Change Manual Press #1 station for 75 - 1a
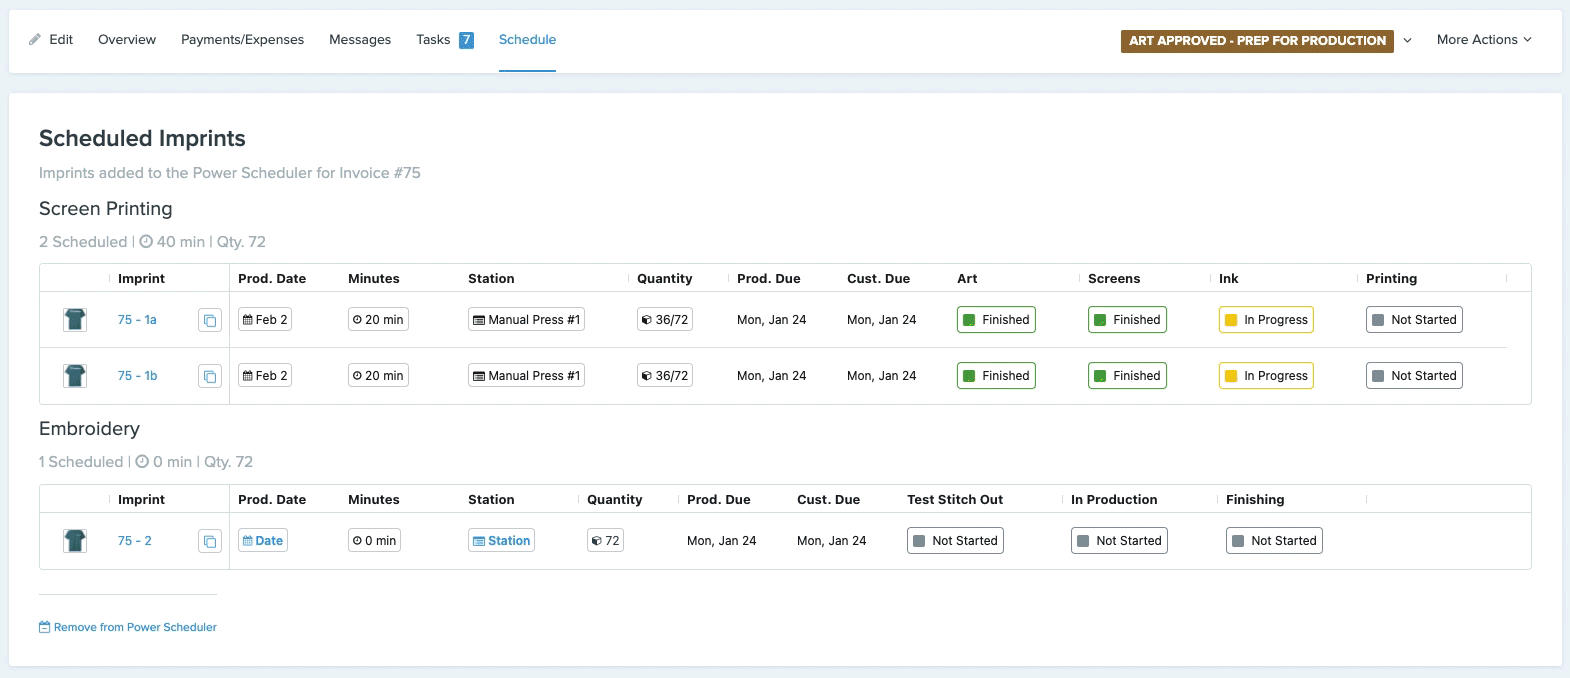This screenshot has width=1570, height=678. (526, 320)
